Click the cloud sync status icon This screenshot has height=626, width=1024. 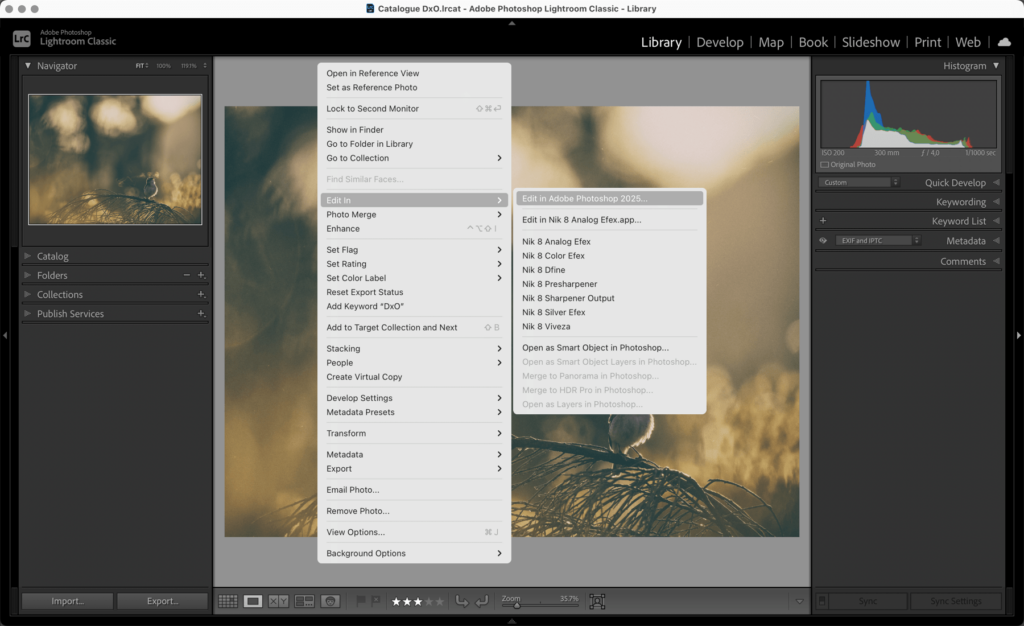[1004, 42]
